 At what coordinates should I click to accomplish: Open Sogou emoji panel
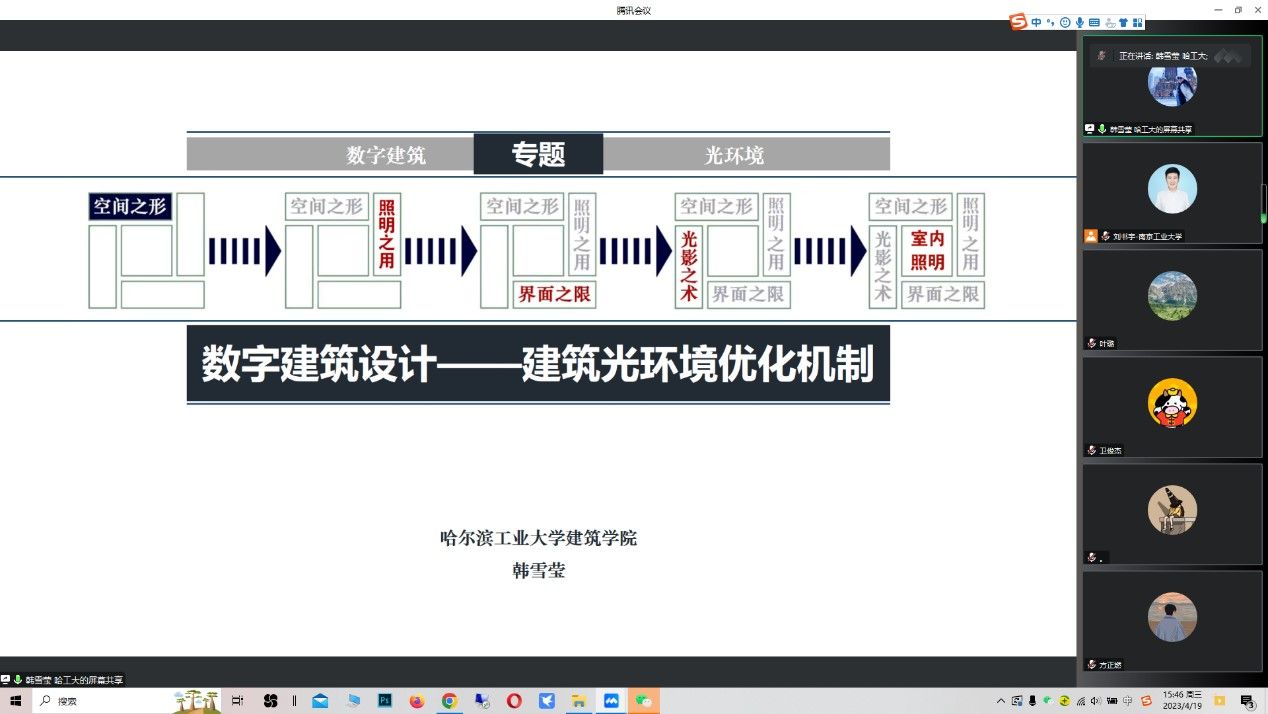1065,22
